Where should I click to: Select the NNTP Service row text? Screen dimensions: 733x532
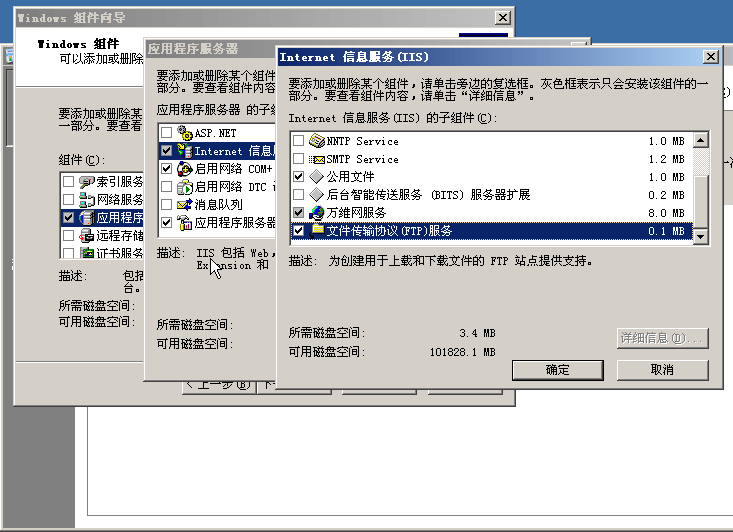pos(362,141)
